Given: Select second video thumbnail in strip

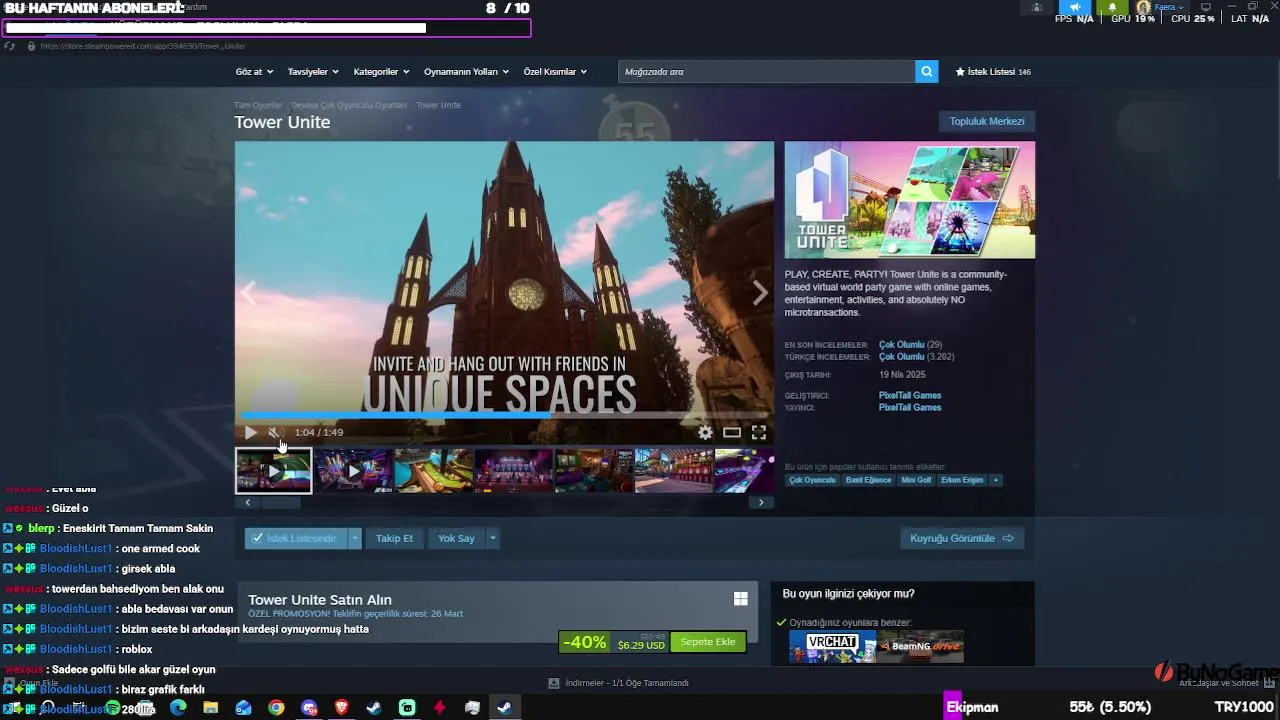Looking at the screenshot, I should pyautogui.click(x=353, y=470).
